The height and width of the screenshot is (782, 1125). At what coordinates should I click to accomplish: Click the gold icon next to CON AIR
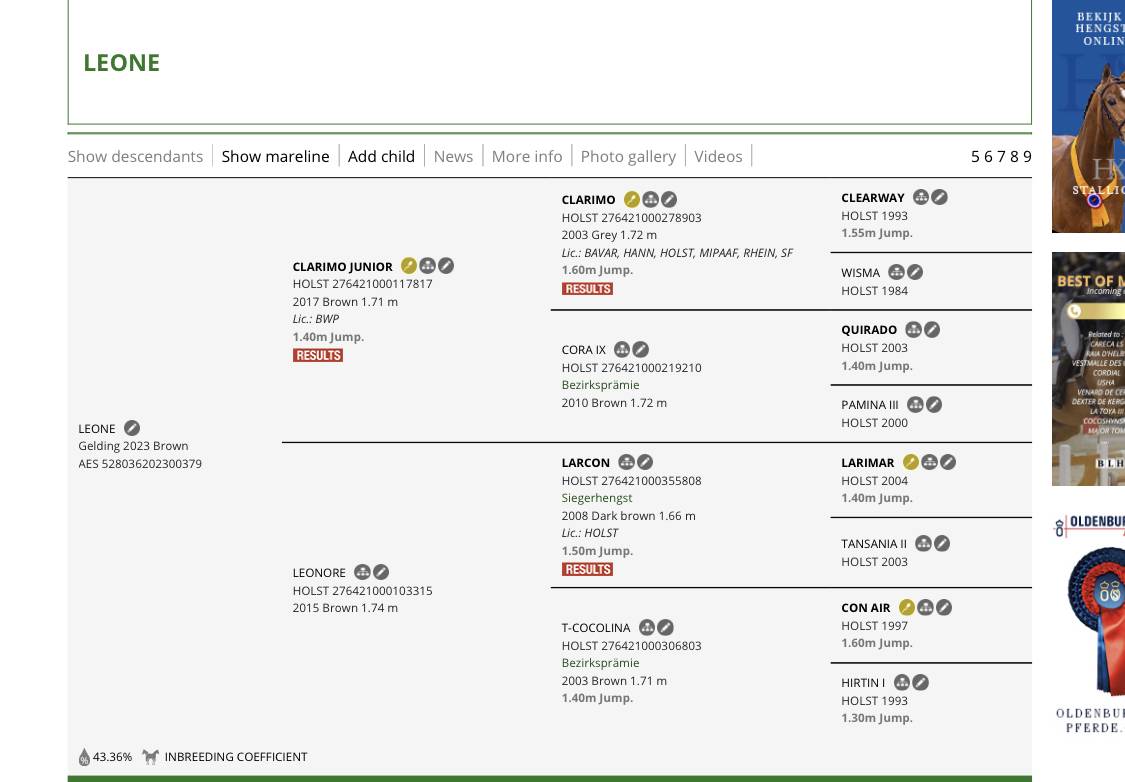[x=907, y=607]
